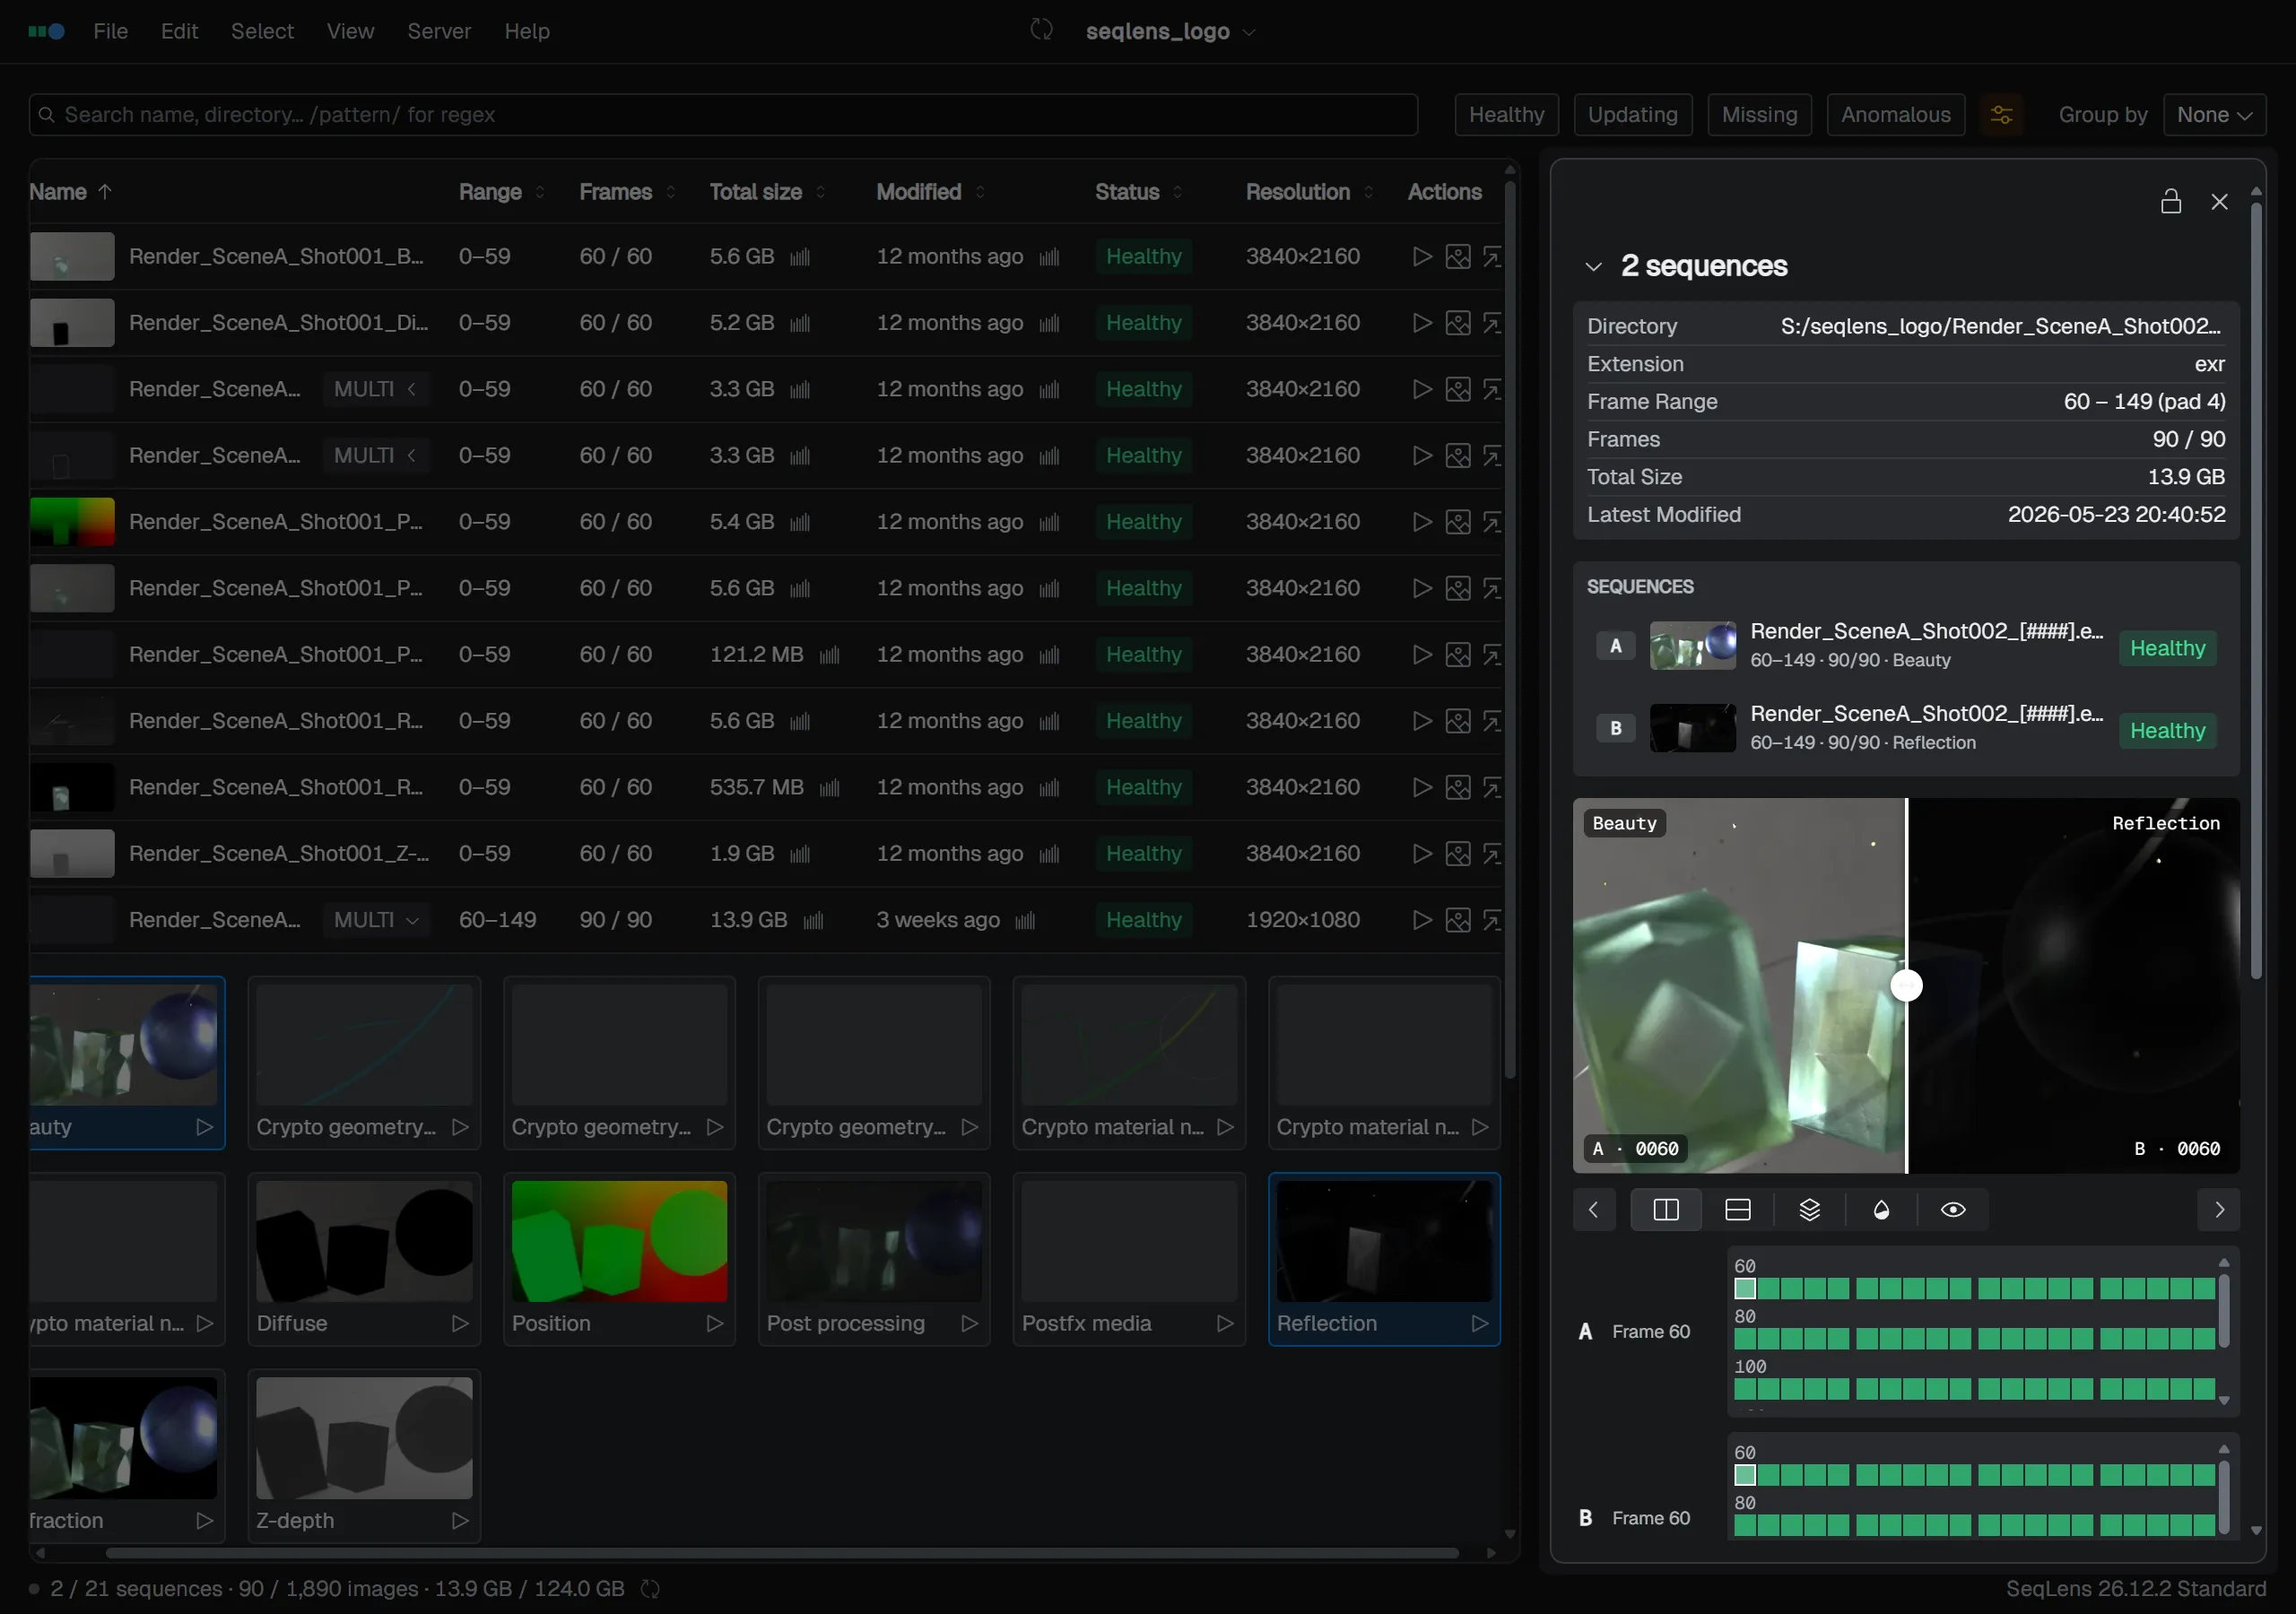2296x1614 pixels.
Task: Sort the table by Total size
Action: [x=767, y=192]
